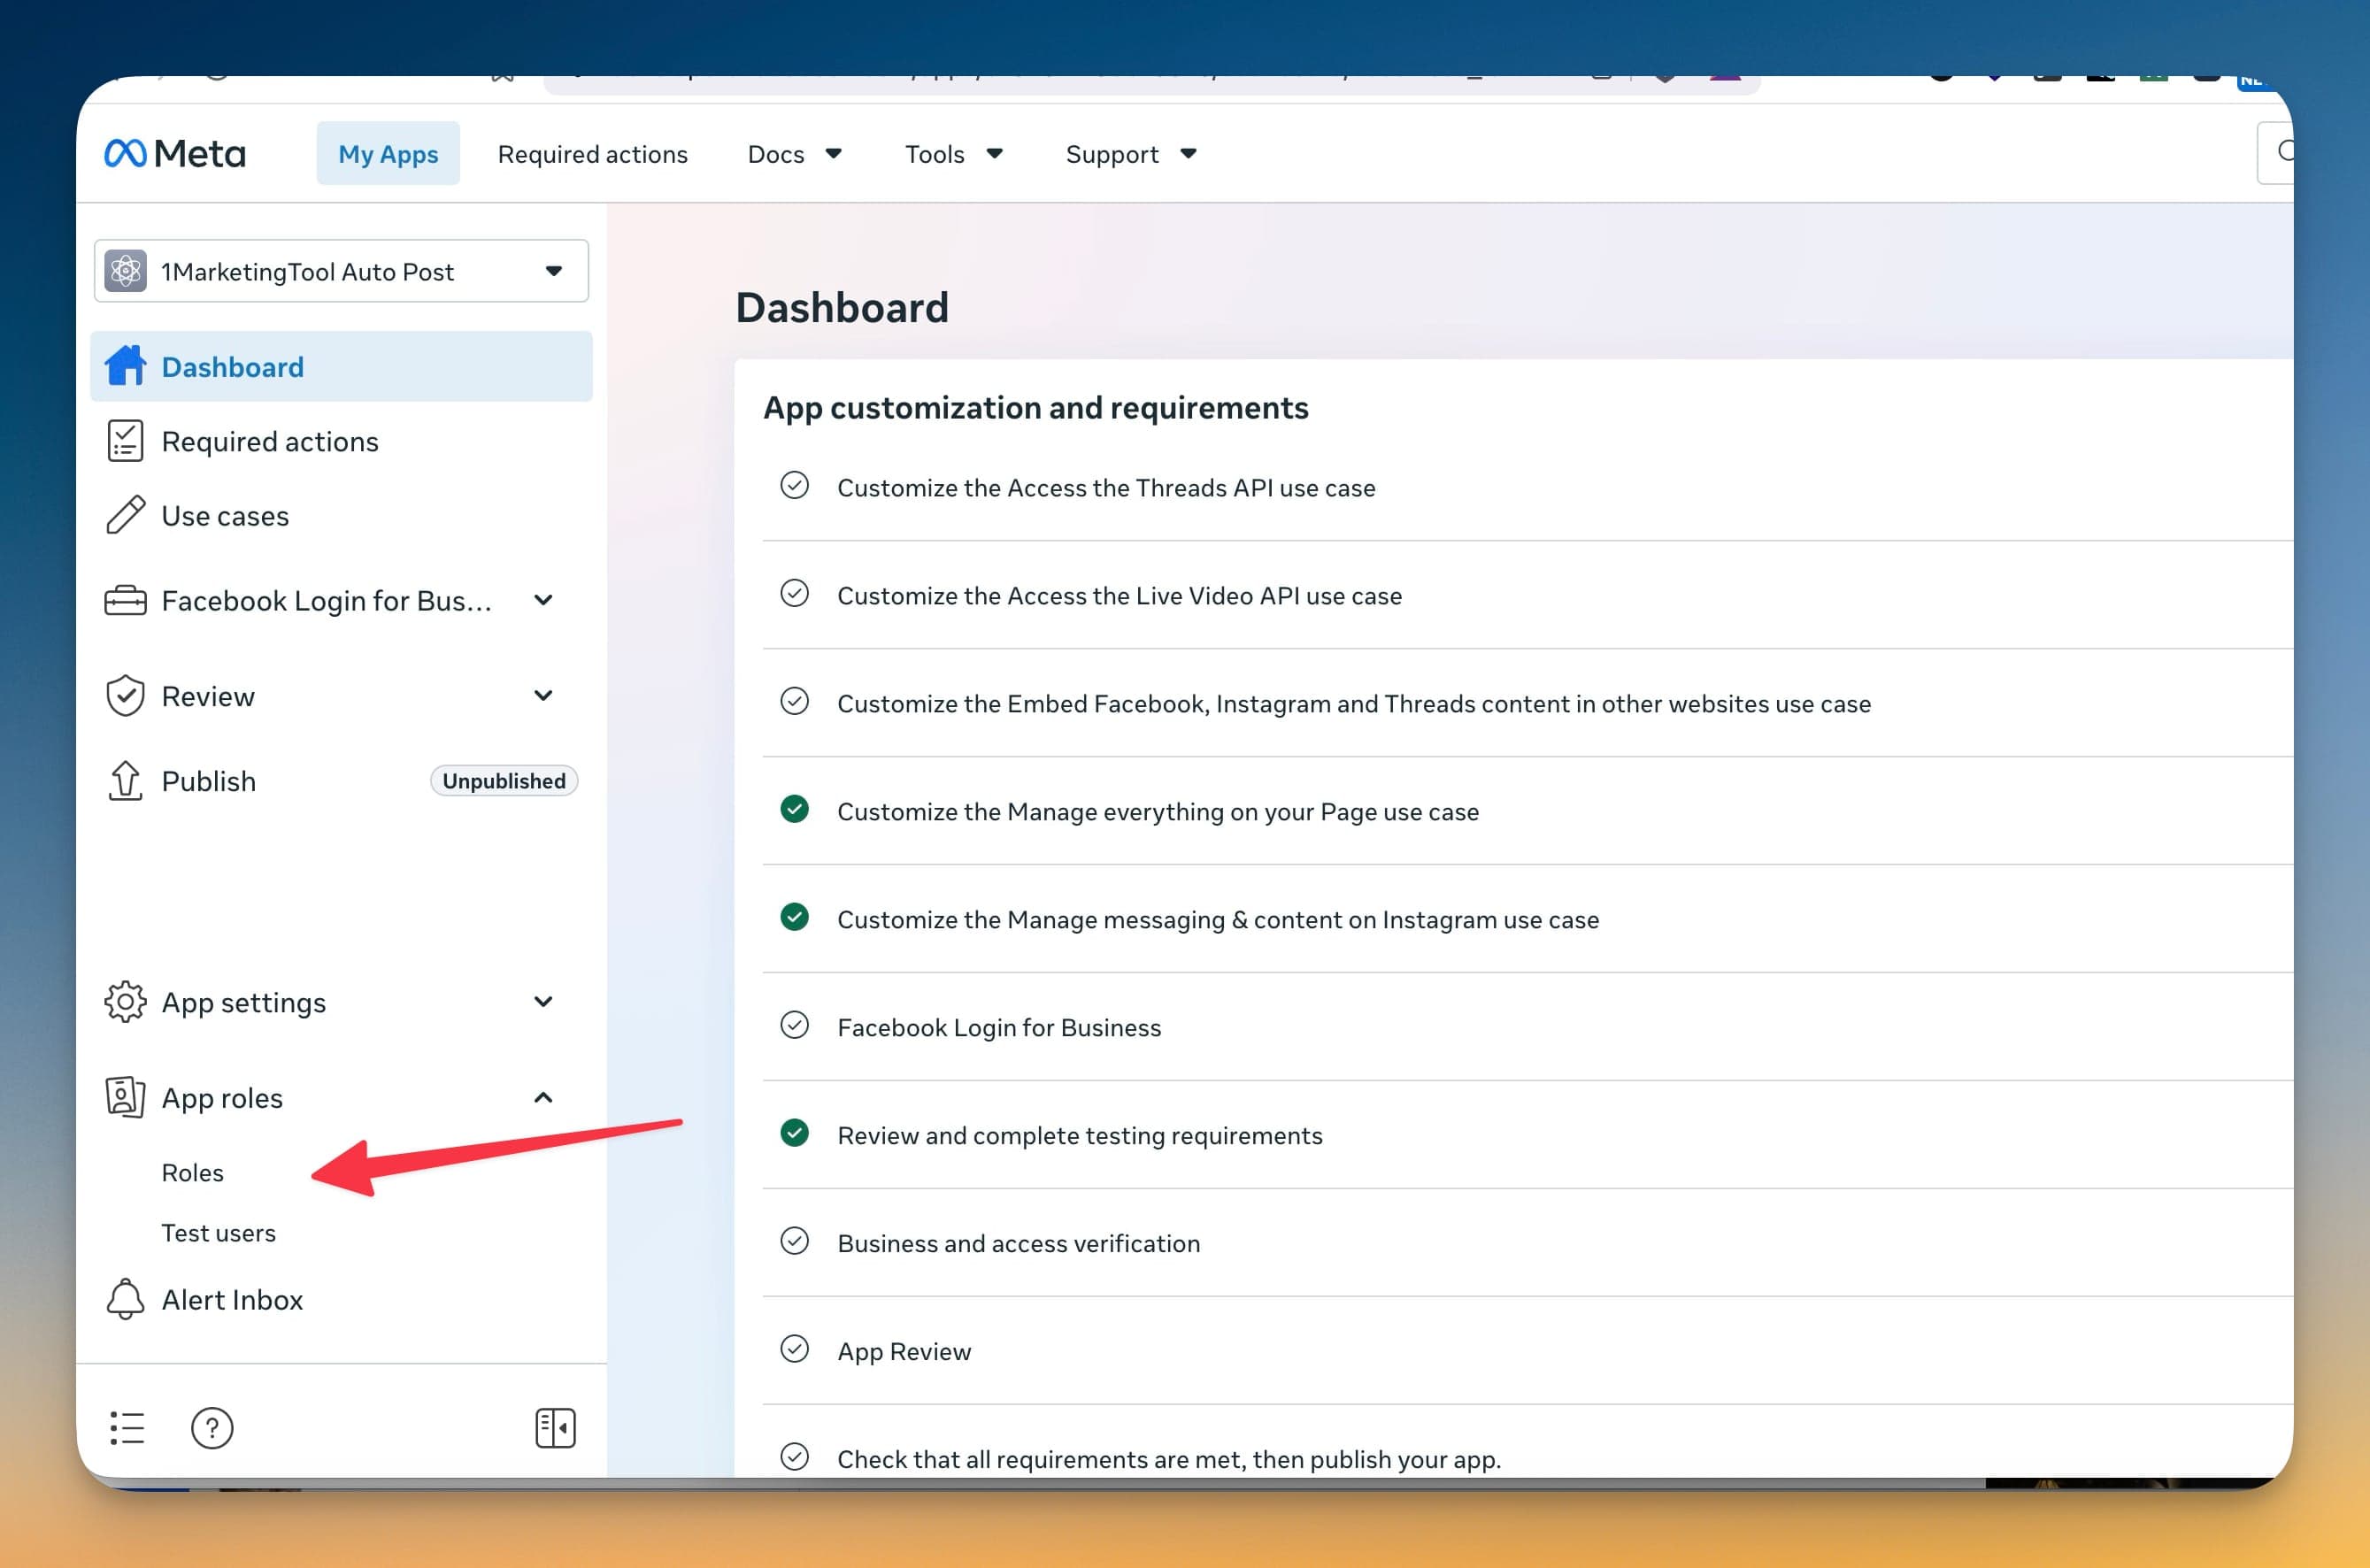Click the App settings gear icon
Image resolution: width=2370 pixels, height=1568 pixels.
125,1002
